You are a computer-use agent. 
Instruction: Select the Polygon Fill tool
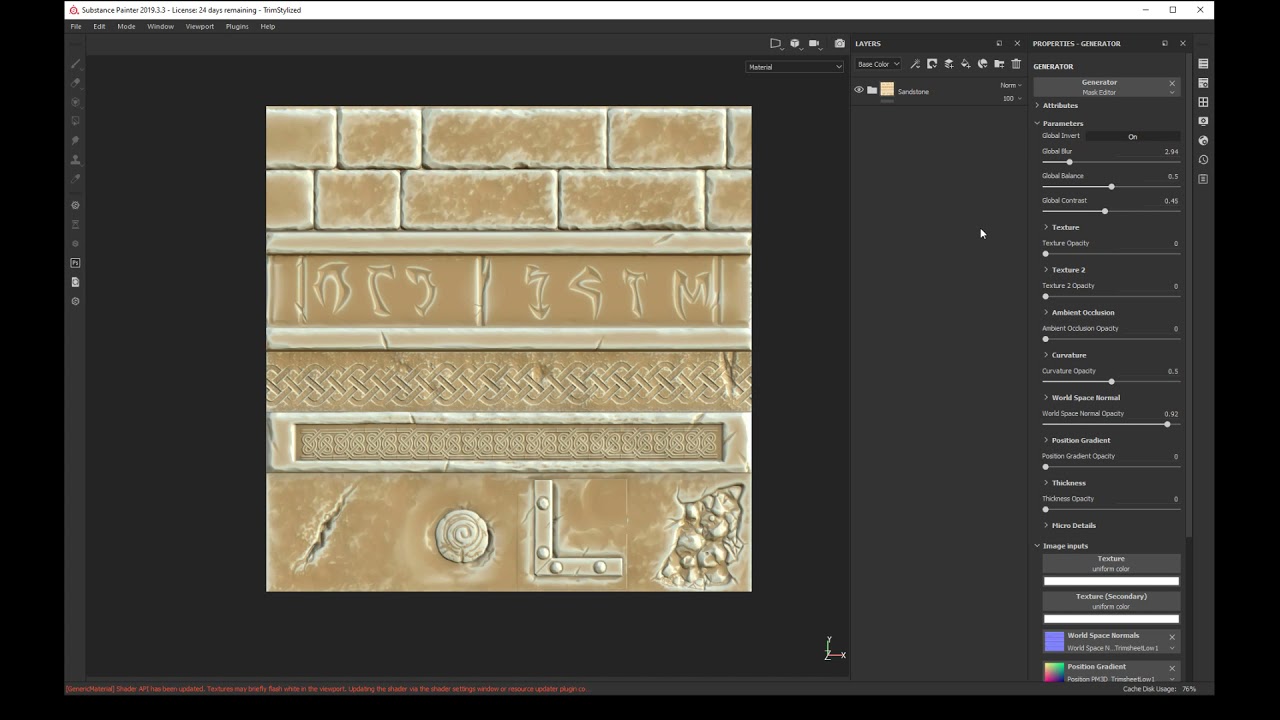point(76,121)
